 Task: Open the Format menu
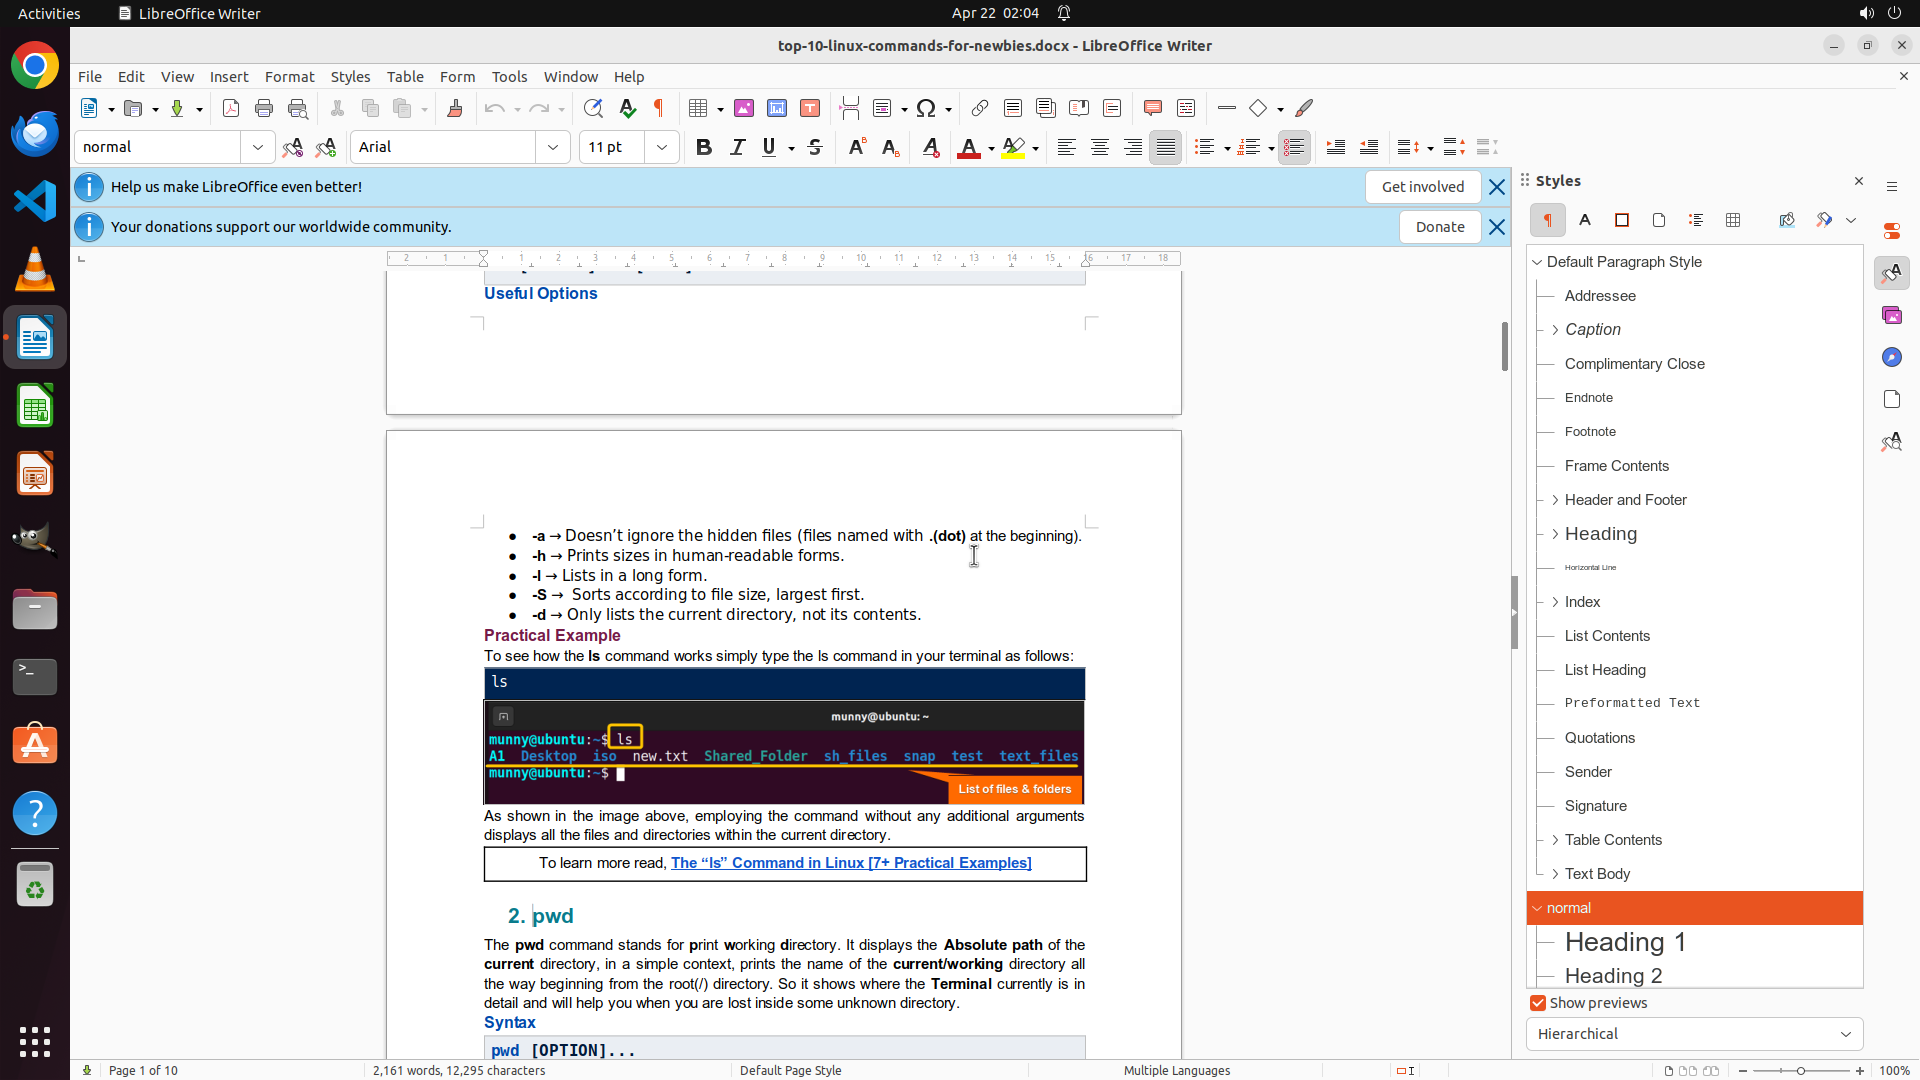pos(289,77)
